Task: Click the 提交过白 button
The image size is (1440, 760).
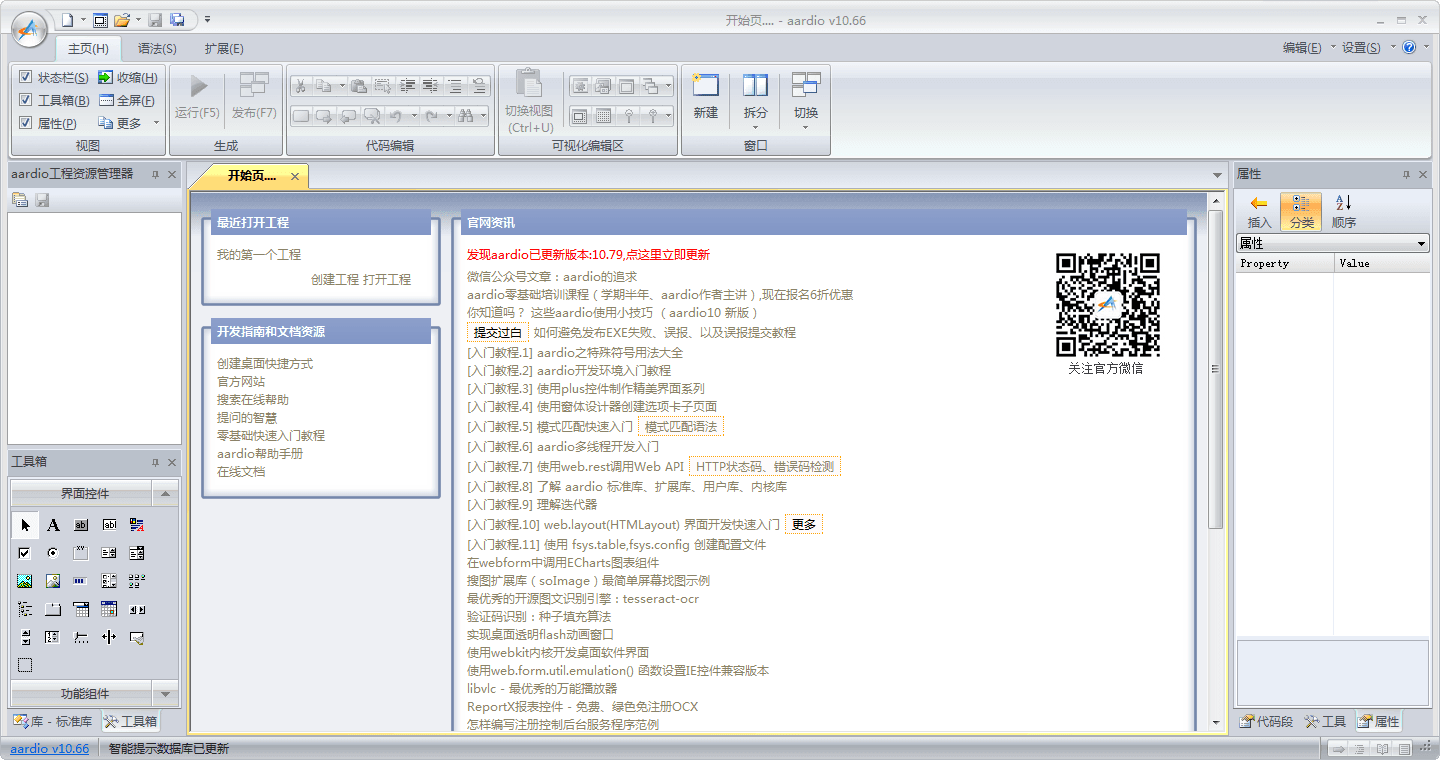Action: pyautogui.click(x=497, y=332)
